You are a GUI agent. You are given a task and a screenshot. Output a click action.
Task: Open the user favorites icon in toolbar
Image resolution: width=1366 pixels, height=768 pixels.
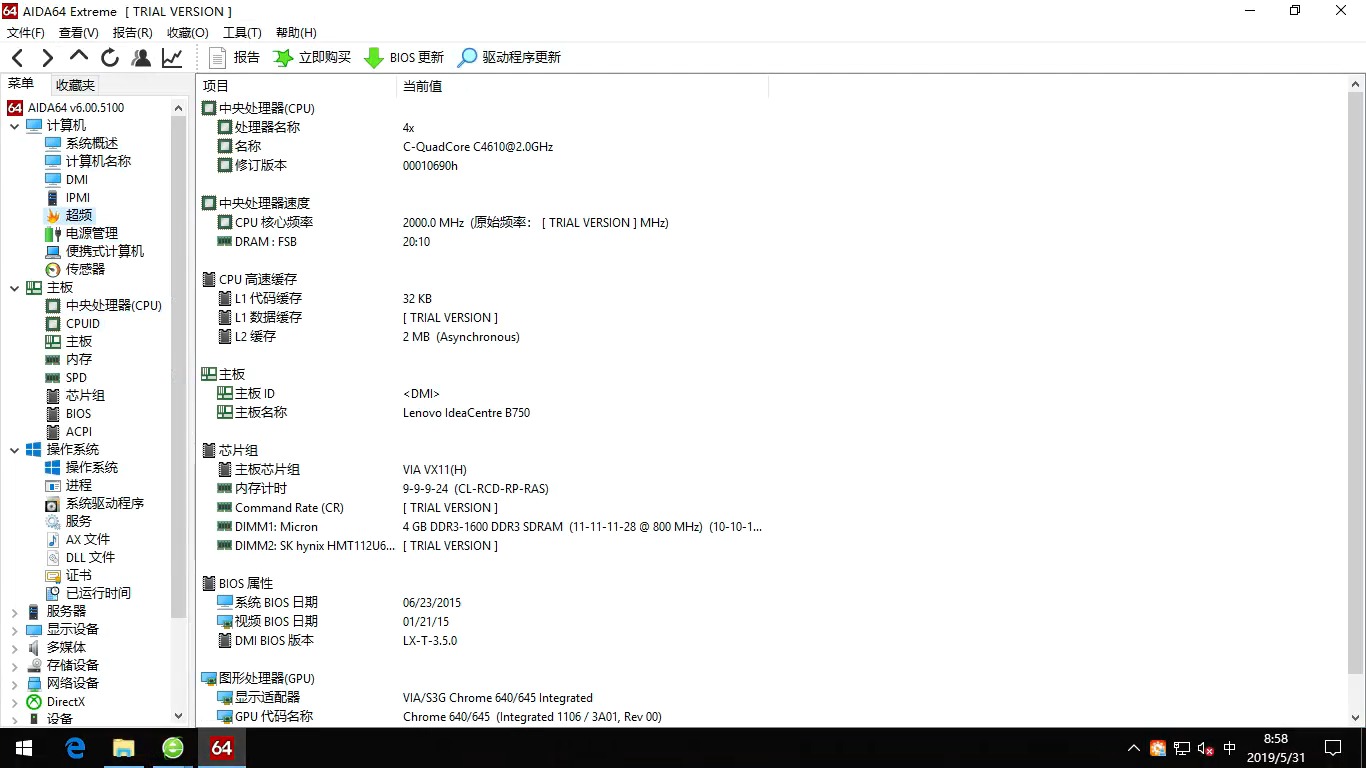[141, 58]
